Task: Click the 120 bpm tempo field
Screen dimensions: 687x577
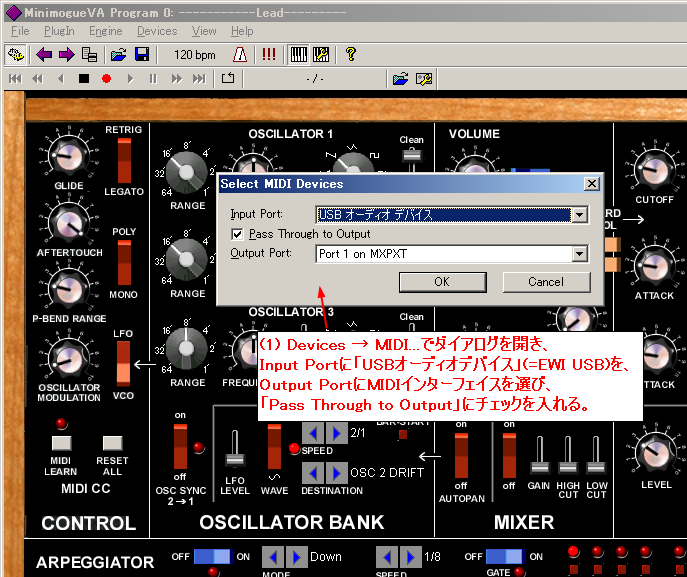Action: [195, 55]
